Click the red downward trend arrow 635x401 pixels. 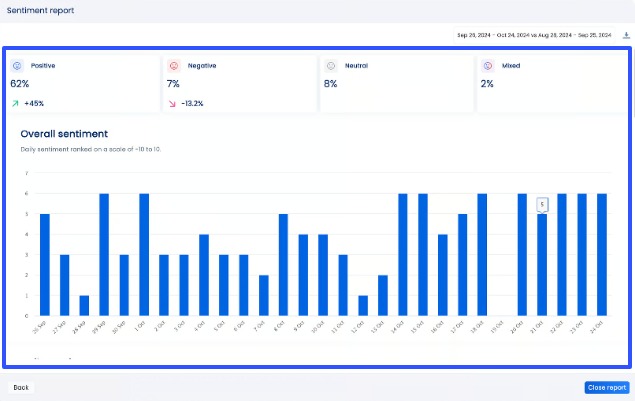point(172,103)
